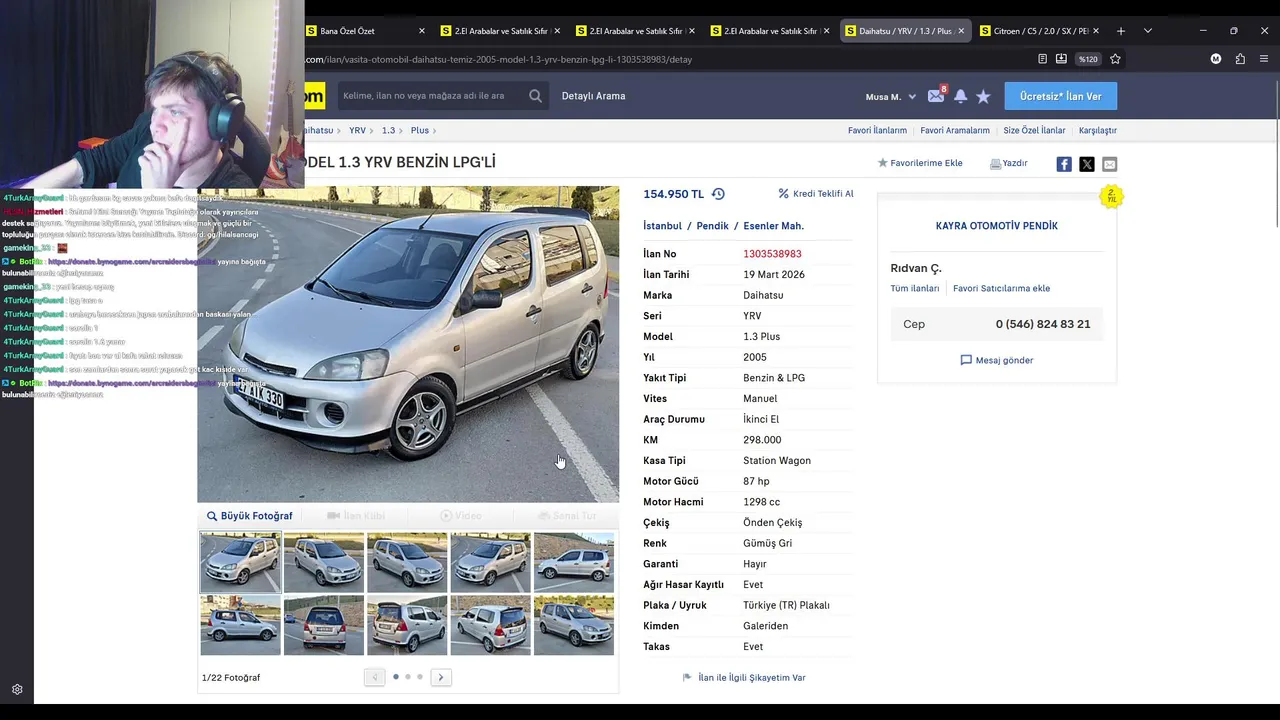Open Favori Aramalarım menu link
Screen dimensions: 1280x720
point(955,130)
